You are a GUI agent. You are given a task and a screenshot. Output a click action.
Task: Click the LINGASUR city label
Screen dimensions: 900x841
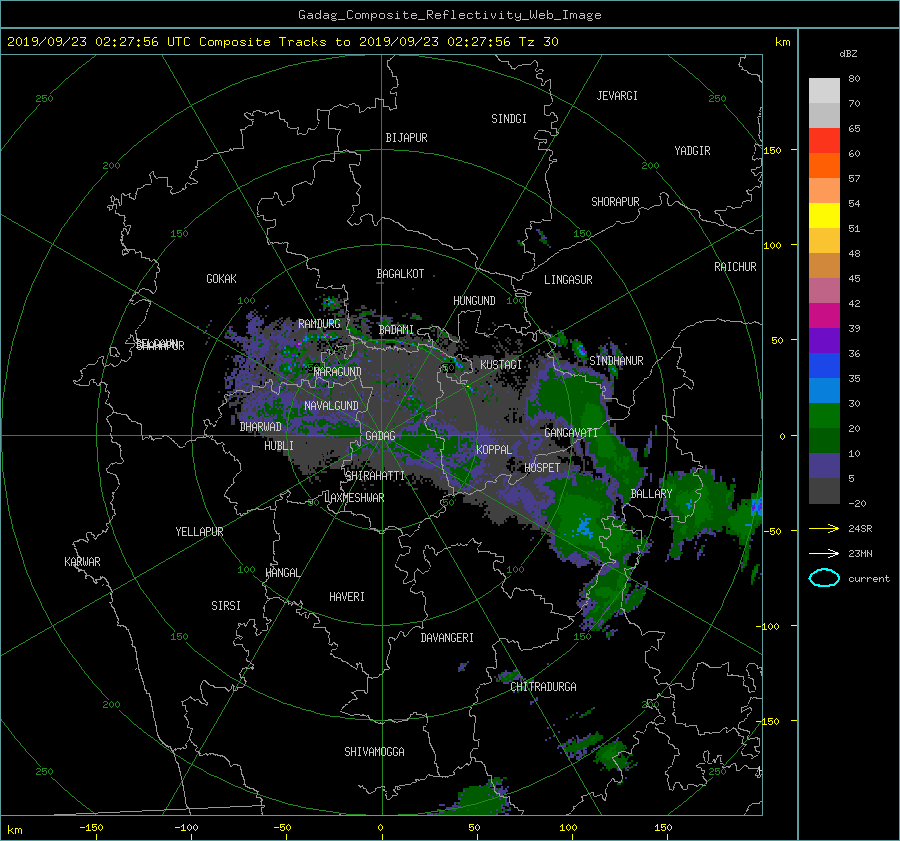568,280
